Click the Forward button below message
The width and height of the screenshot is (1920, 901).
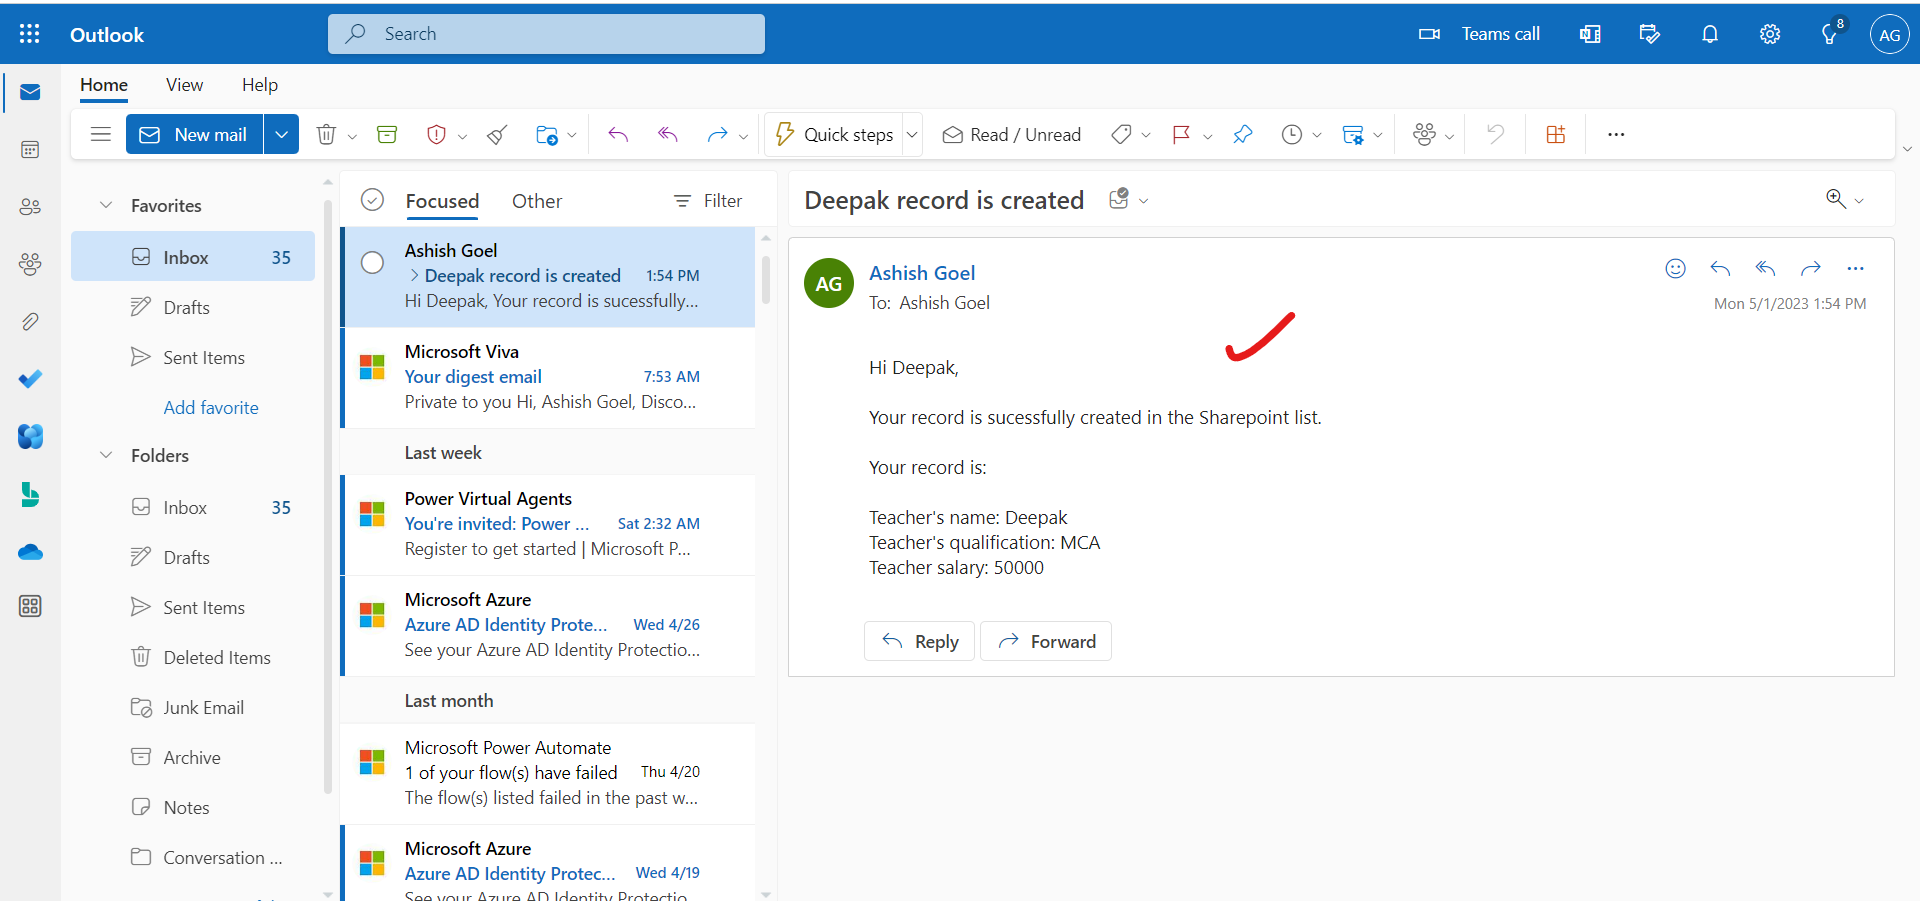click(1046, 641)
